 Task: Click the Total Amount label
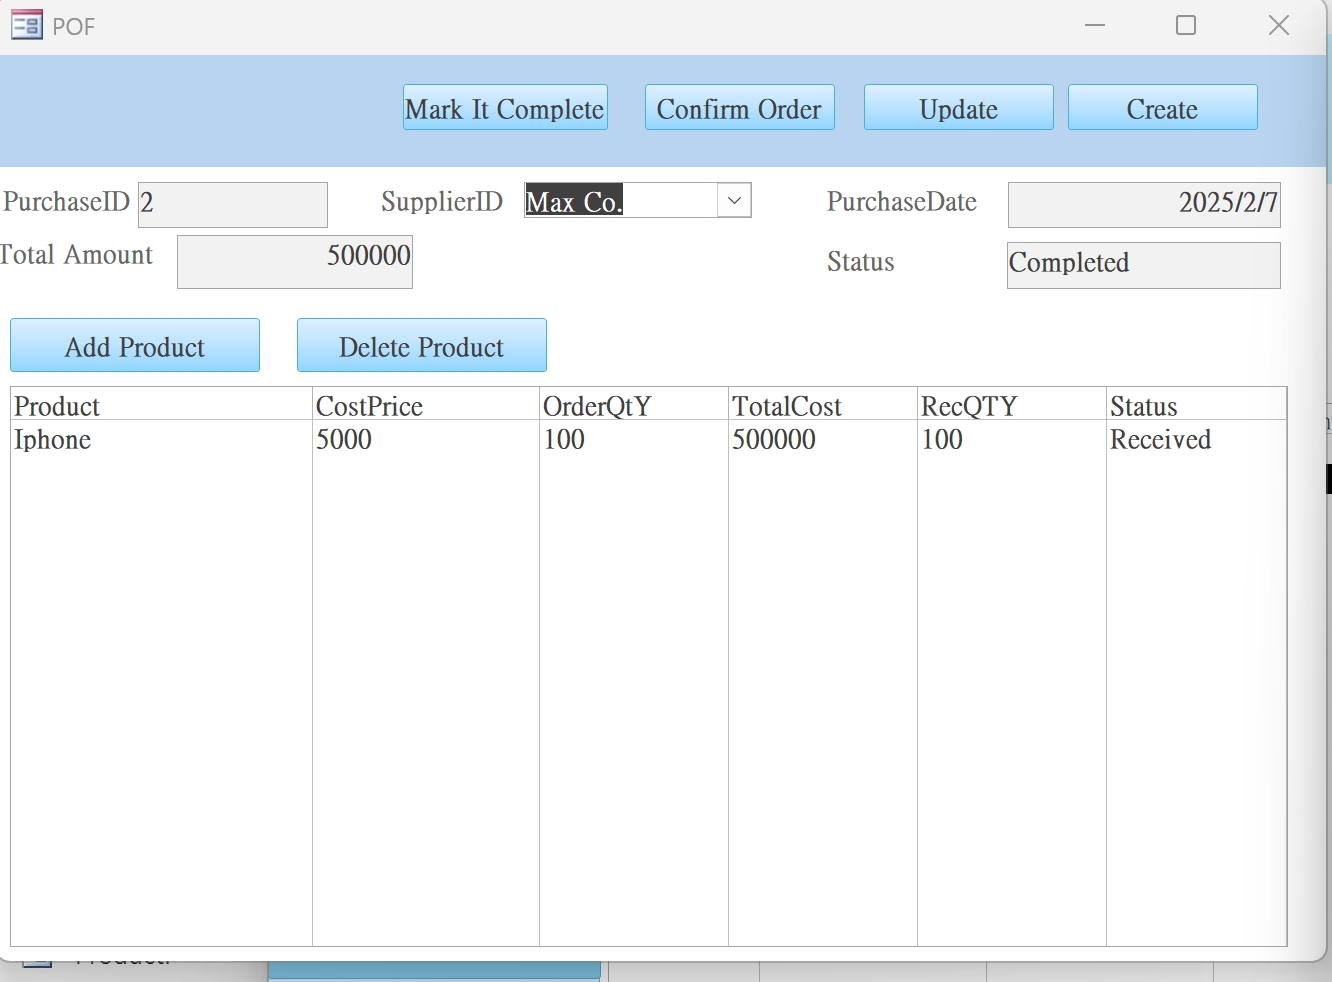[x=76, y=255]
